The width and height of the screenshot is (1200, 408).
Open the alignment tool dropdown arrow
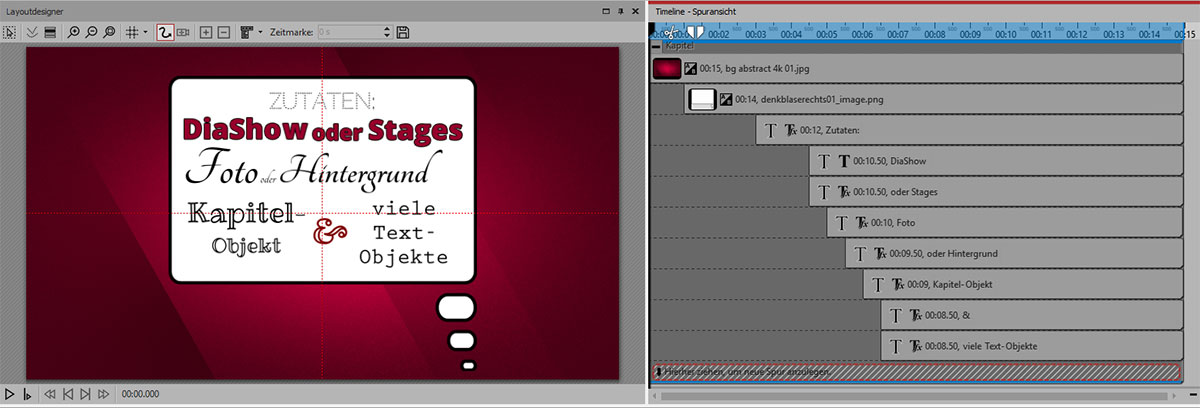pyautogui.click(x=260, y=32)
